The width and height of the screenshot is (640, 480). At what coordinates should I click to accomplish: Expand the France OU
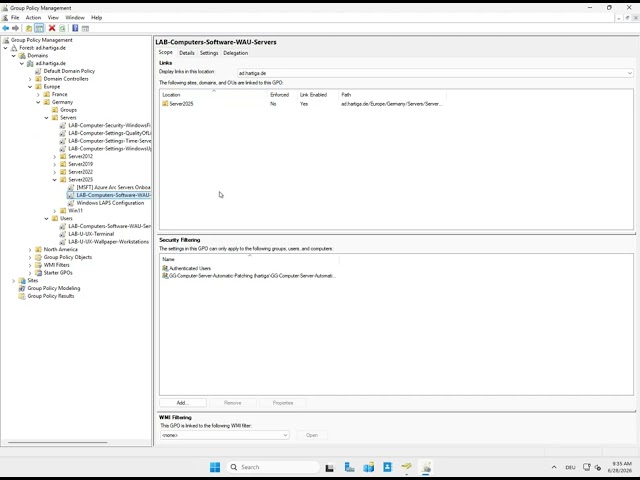pos(38,94)
